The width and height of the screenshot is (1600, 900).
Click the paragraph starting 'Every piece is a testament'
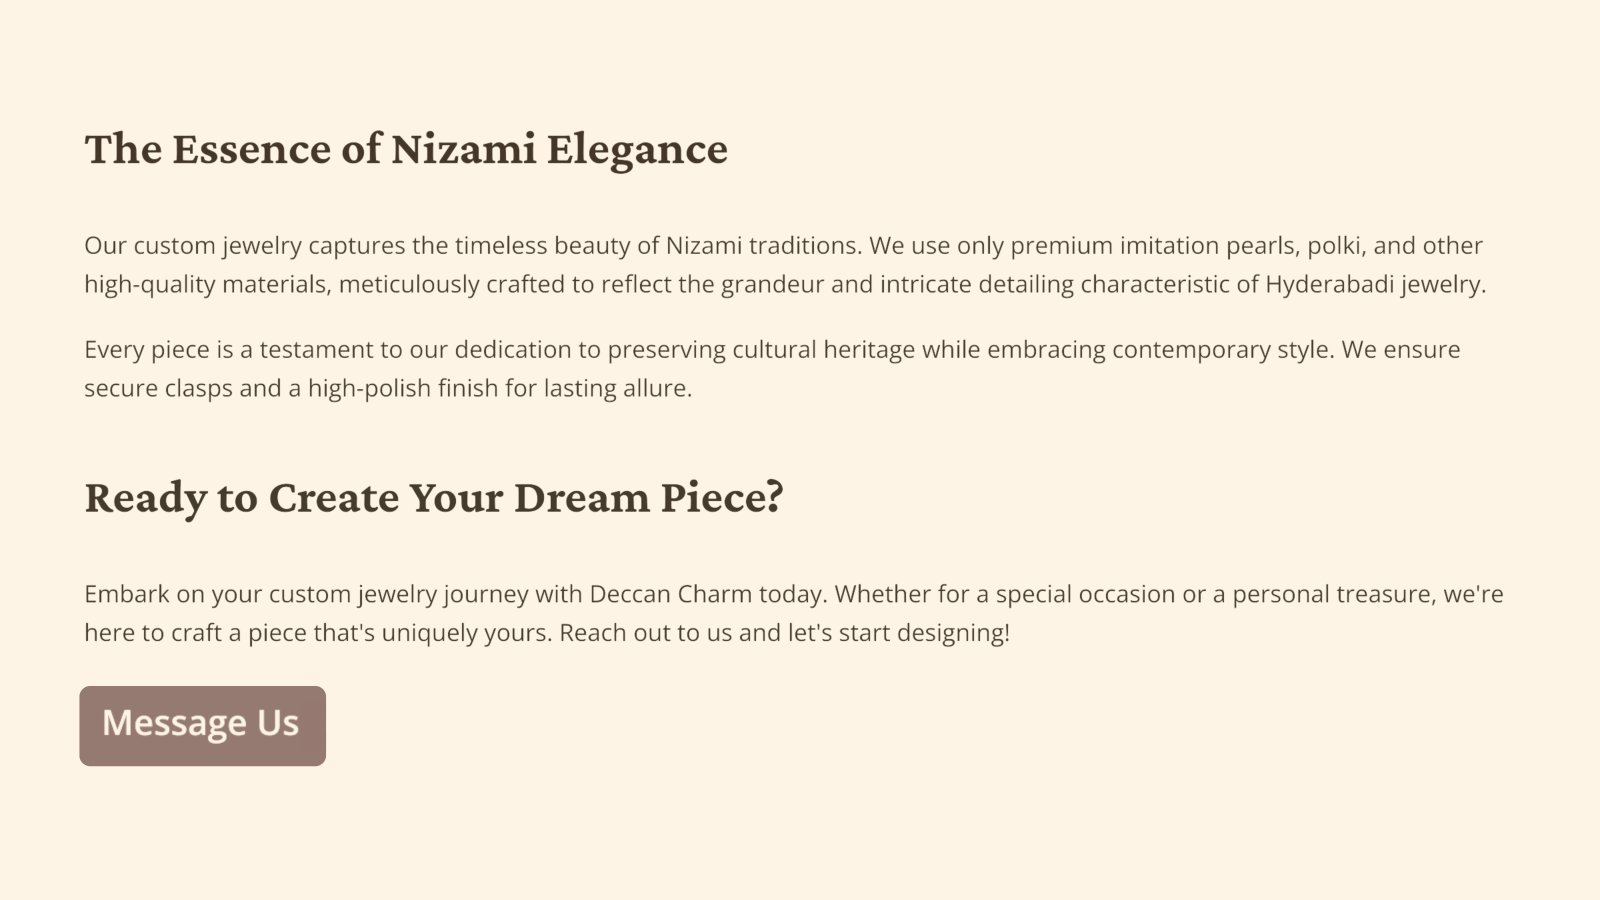click(x=772, y=369)
